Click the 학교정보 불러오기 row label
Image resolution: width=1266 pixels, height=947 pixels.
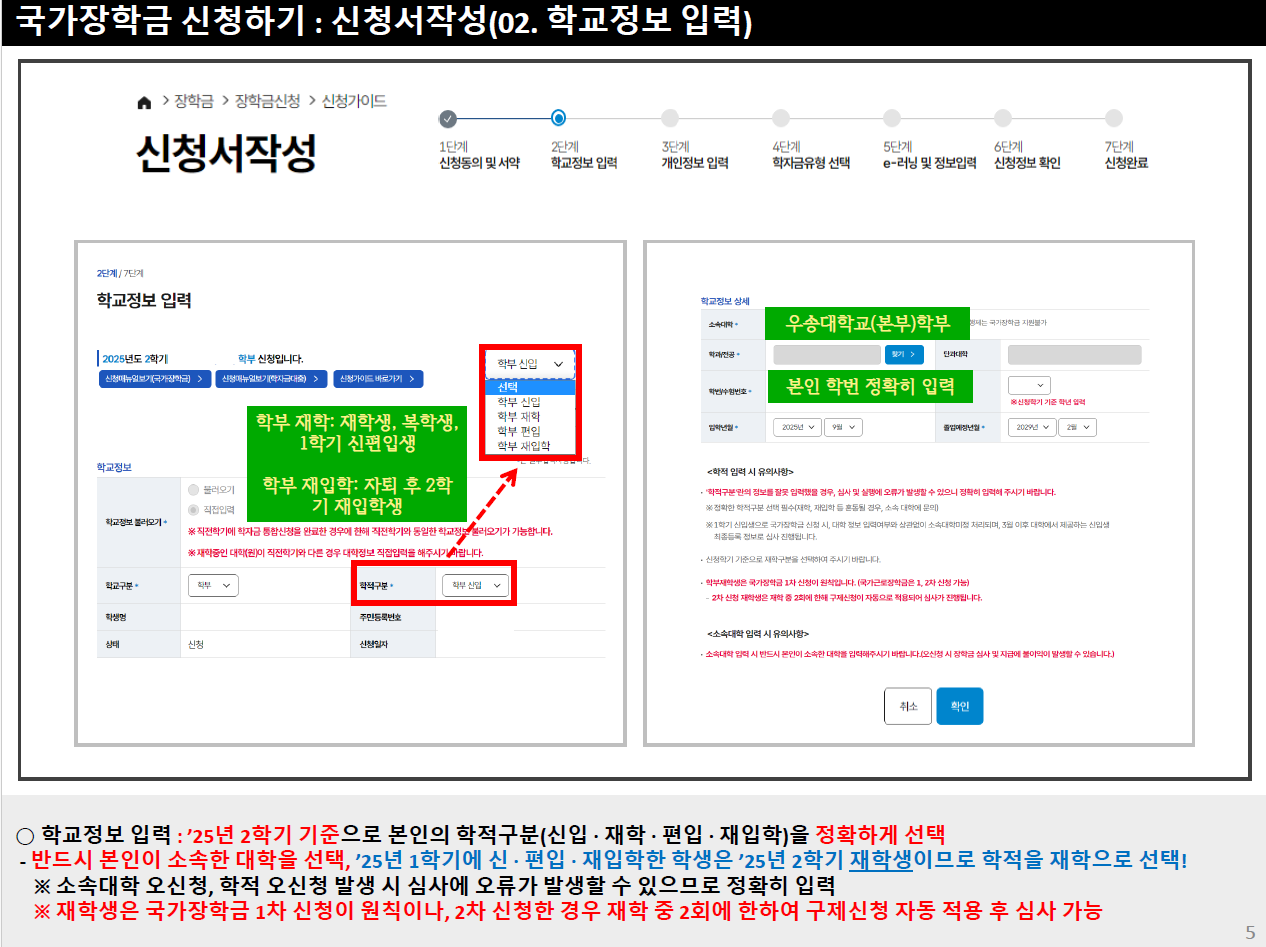(136, 522)
